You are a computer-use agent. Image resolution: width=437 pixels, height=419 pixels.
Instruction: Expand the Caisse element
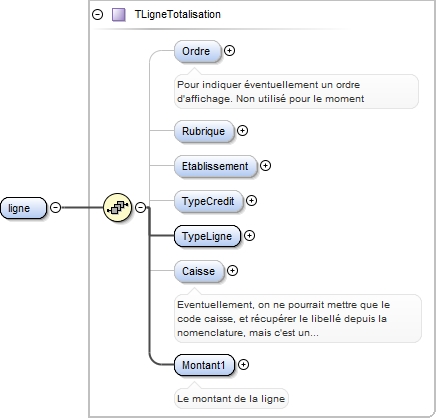(232, 270)
